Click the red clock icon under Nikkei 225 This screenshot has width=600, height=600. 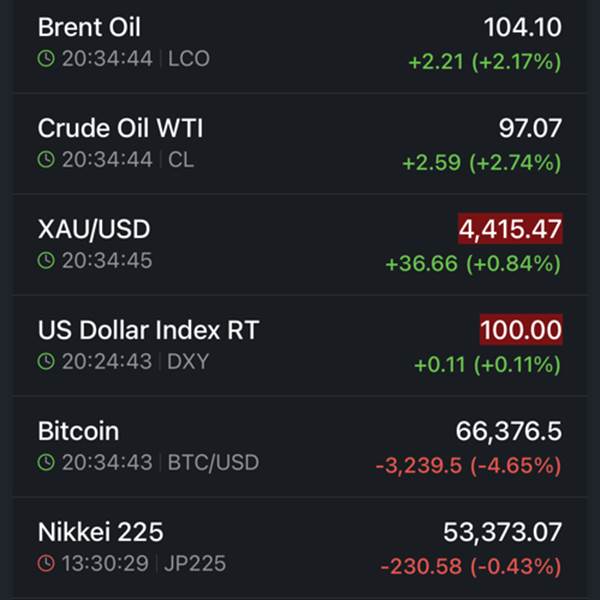[x=46, y=564]
